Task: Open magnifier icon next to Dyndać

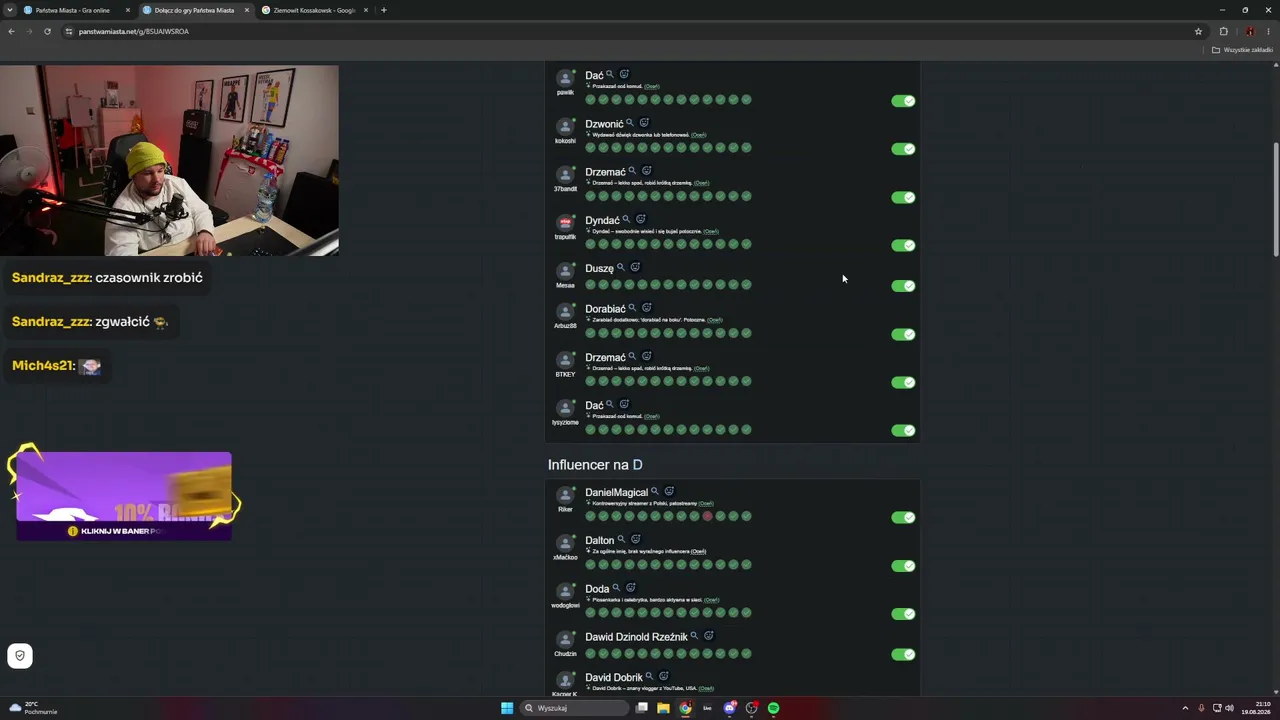Action: [x=627, y=219]
